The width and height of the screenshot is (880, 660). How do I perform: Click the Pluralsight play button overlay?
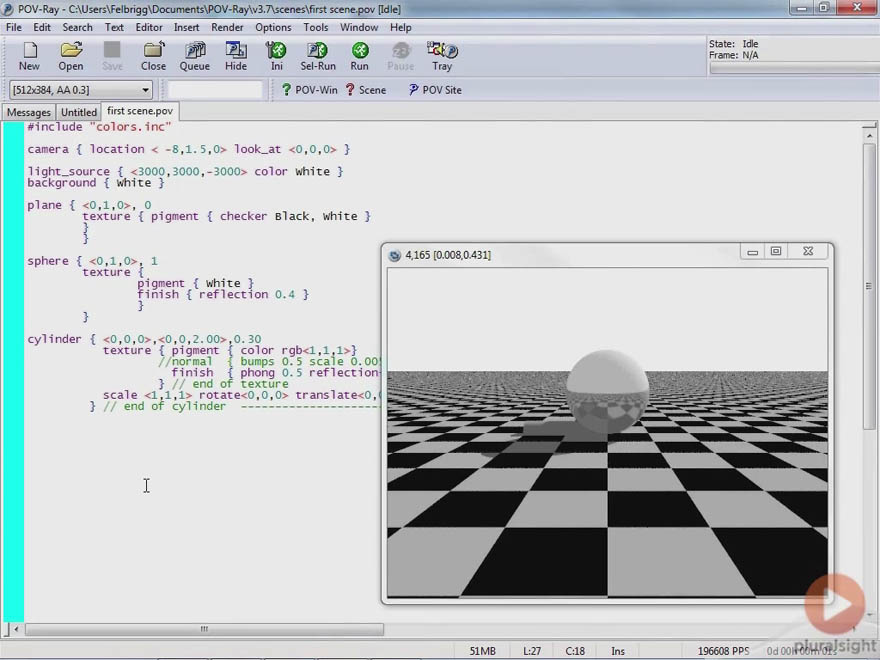835,603
